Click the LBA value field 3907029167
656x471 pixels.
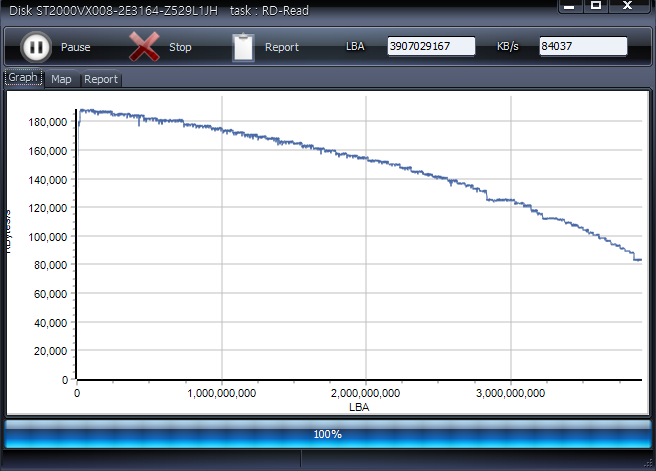(431, 46)
